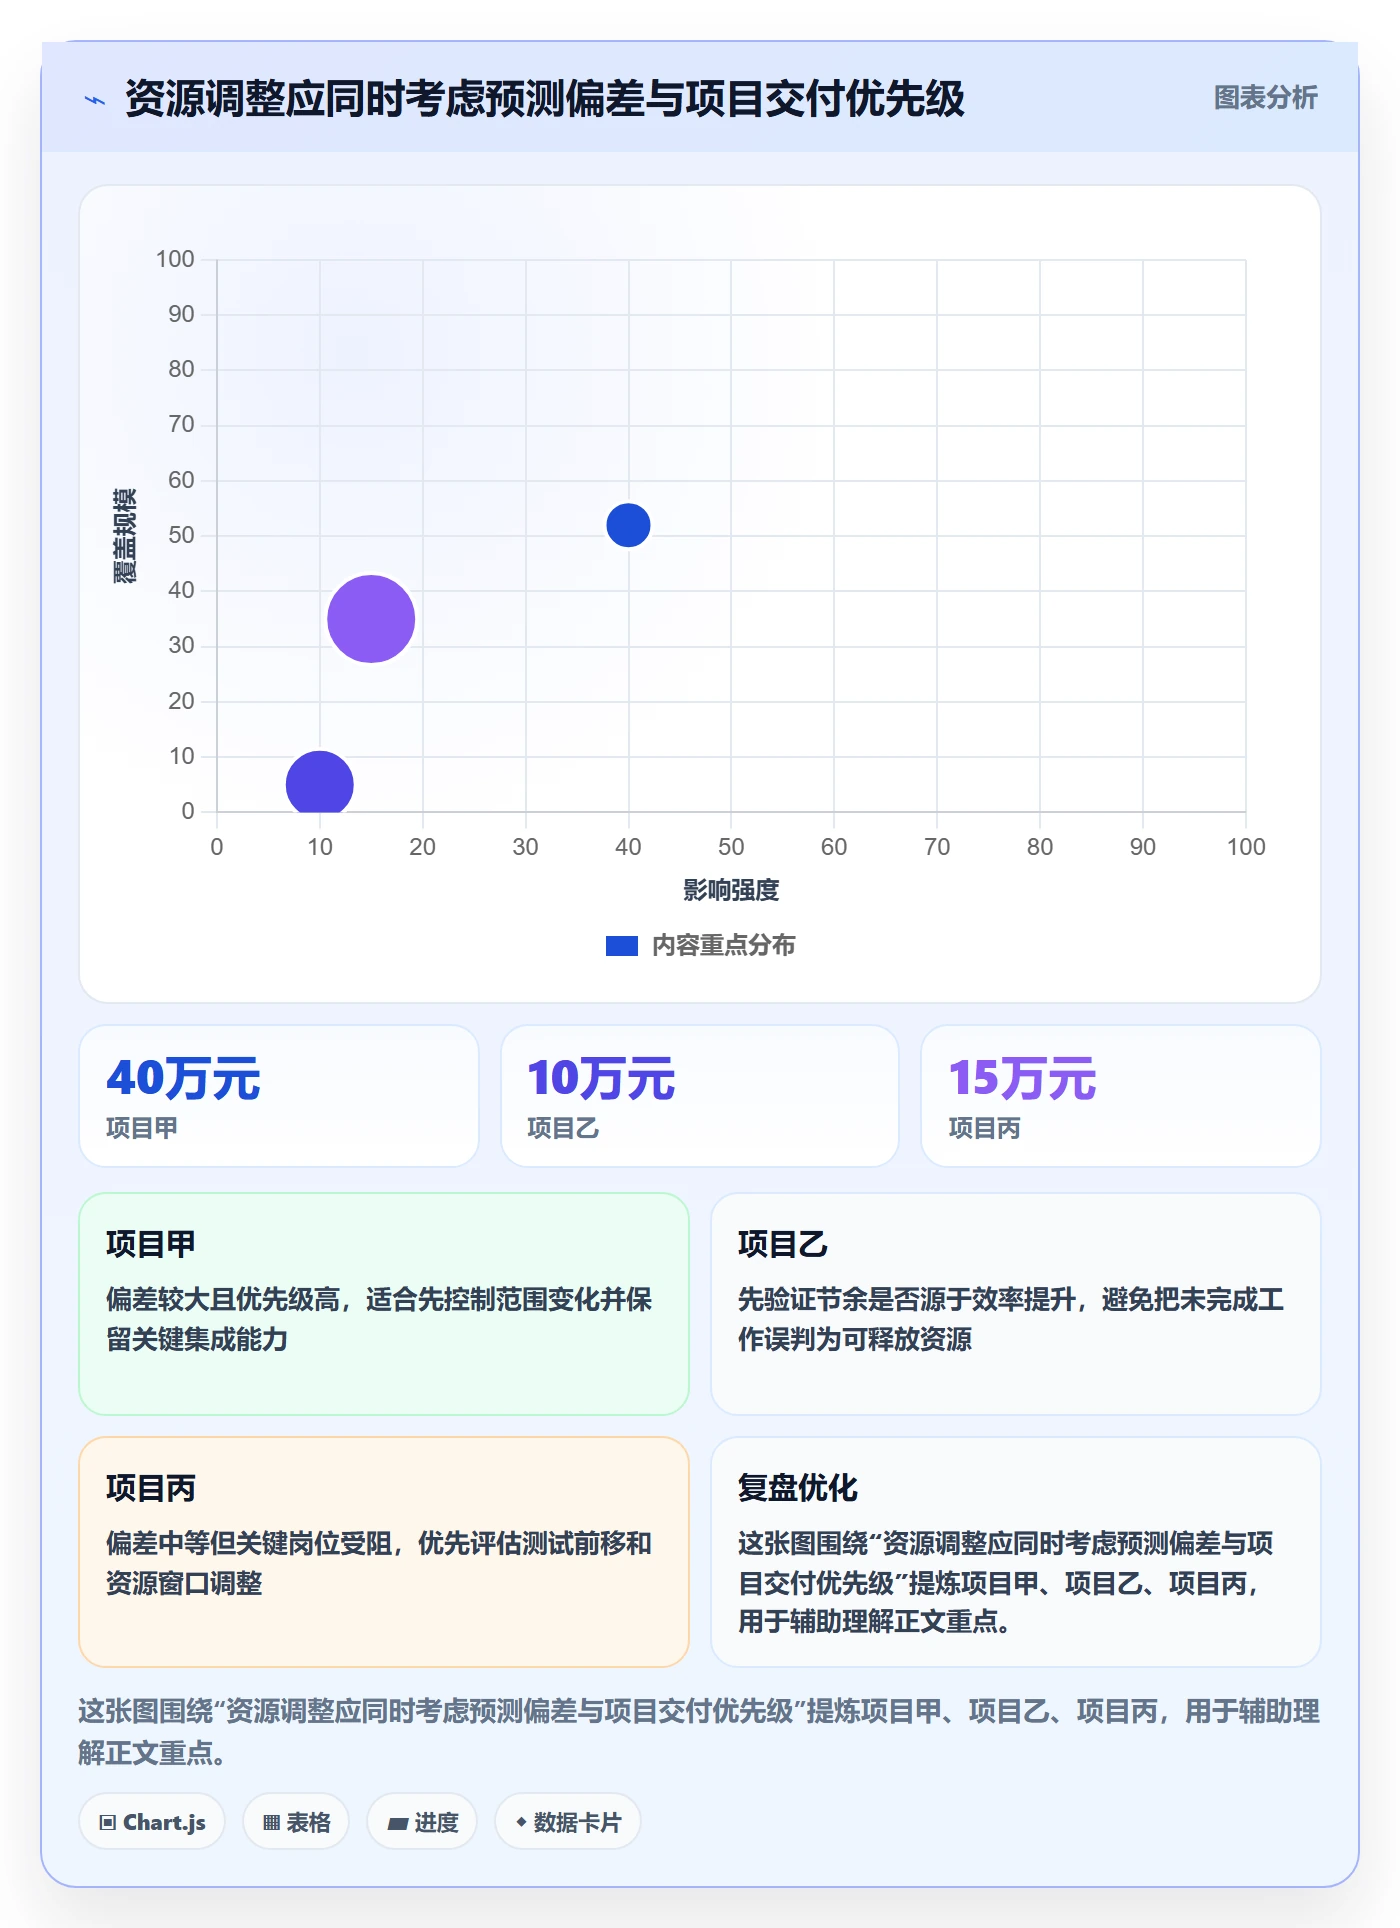1400x1928 pixels.
Task: Click the 项目甲 label under 40万元
Action: [x=142, y=1129]
